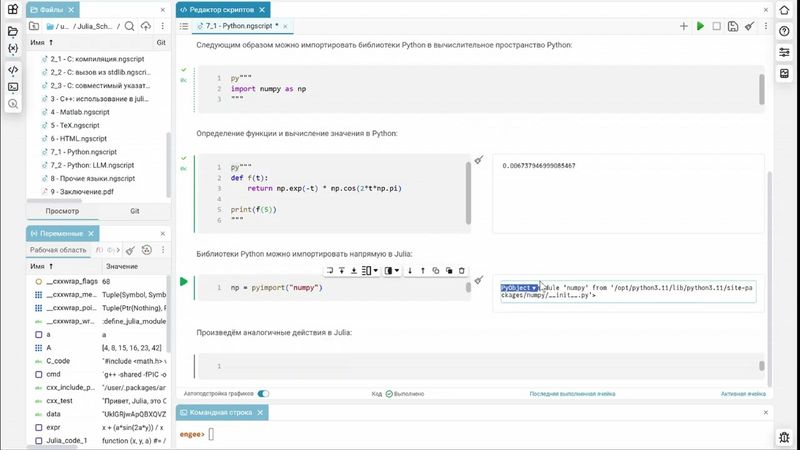800x450 pixels.
Task: Open the command line terminal sidebar icon
Action: (13, 87)
